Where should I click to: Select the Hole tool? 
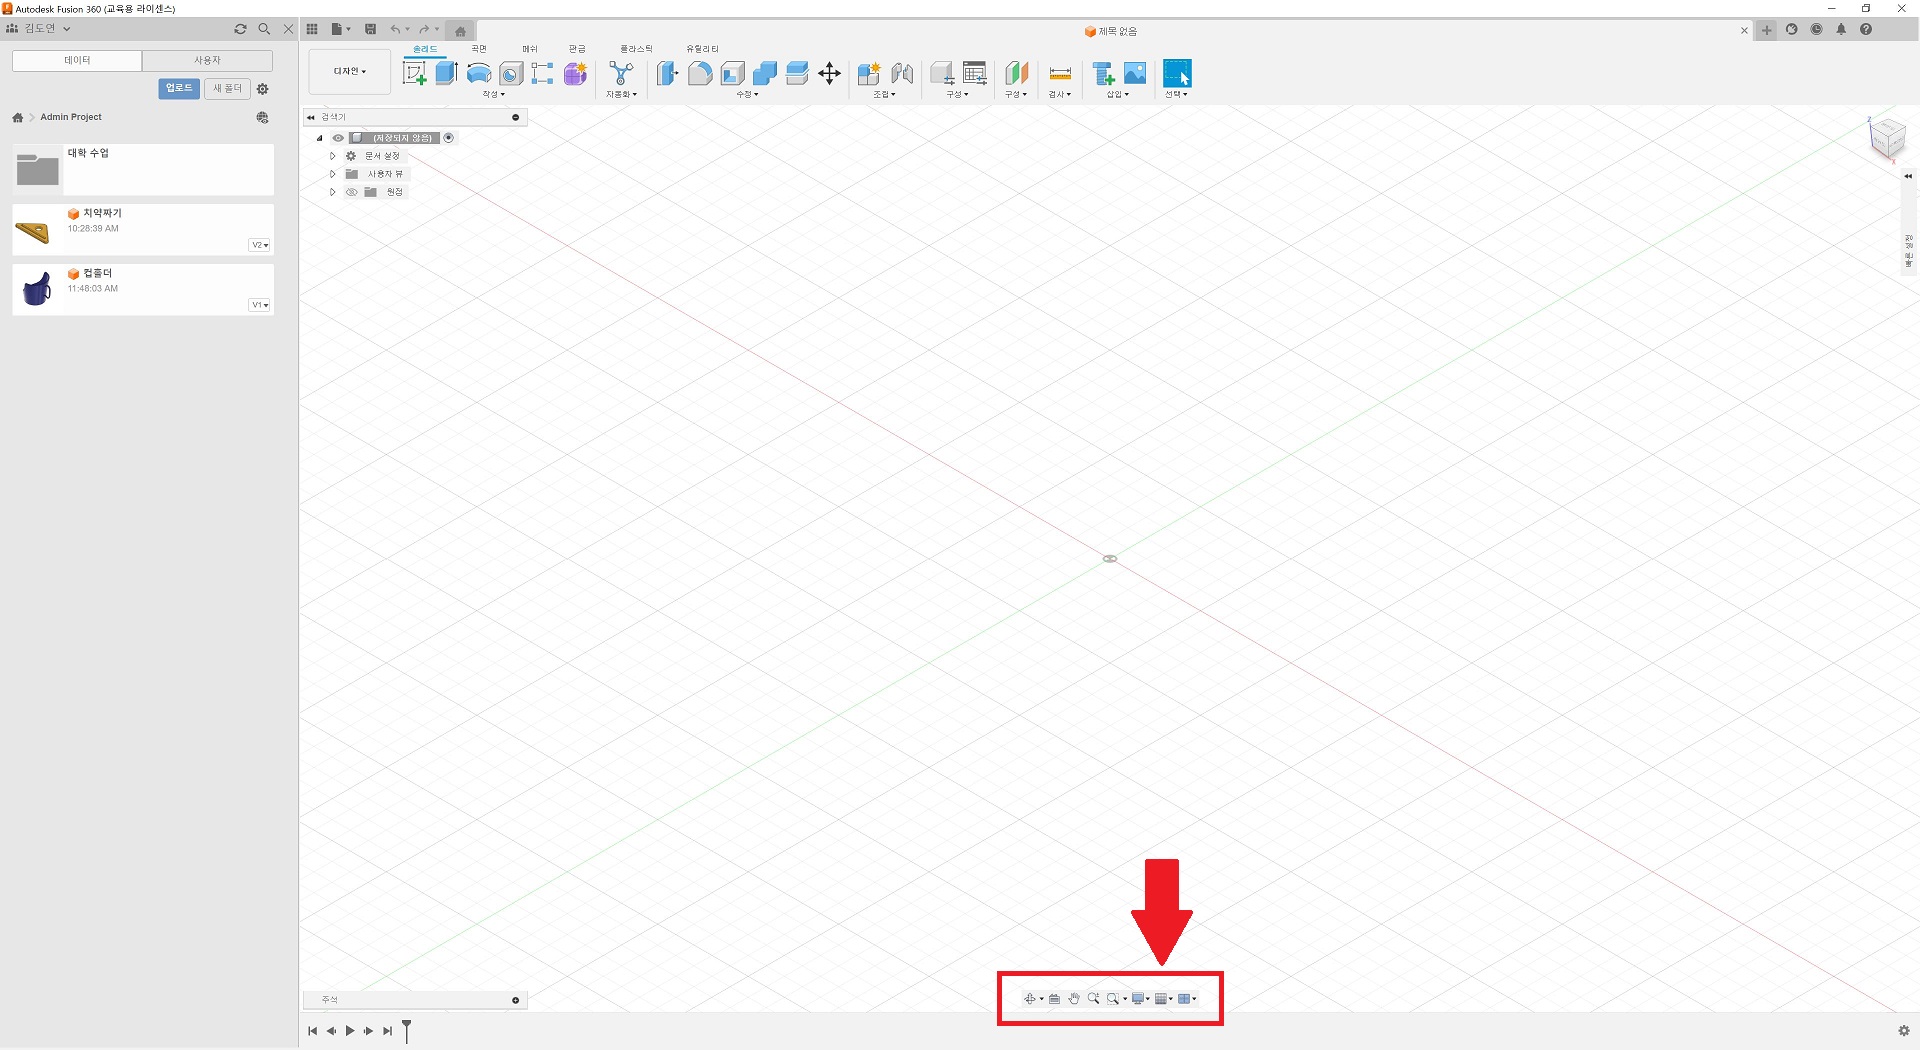[x=511, y=73]
